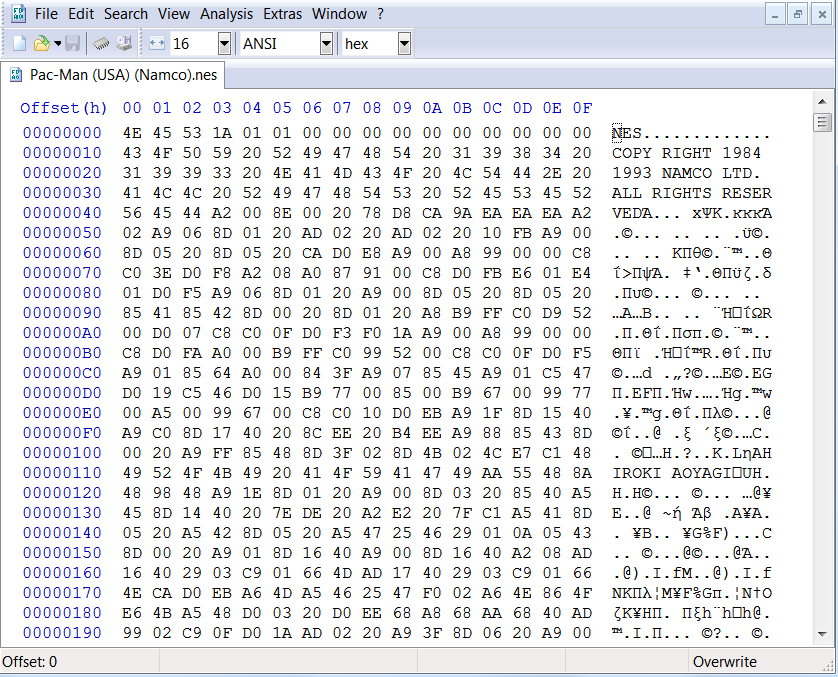This screenshot has width=838, height=677.
Task: Click hex byte 3F in row 00000190
Action: point(432,633)
